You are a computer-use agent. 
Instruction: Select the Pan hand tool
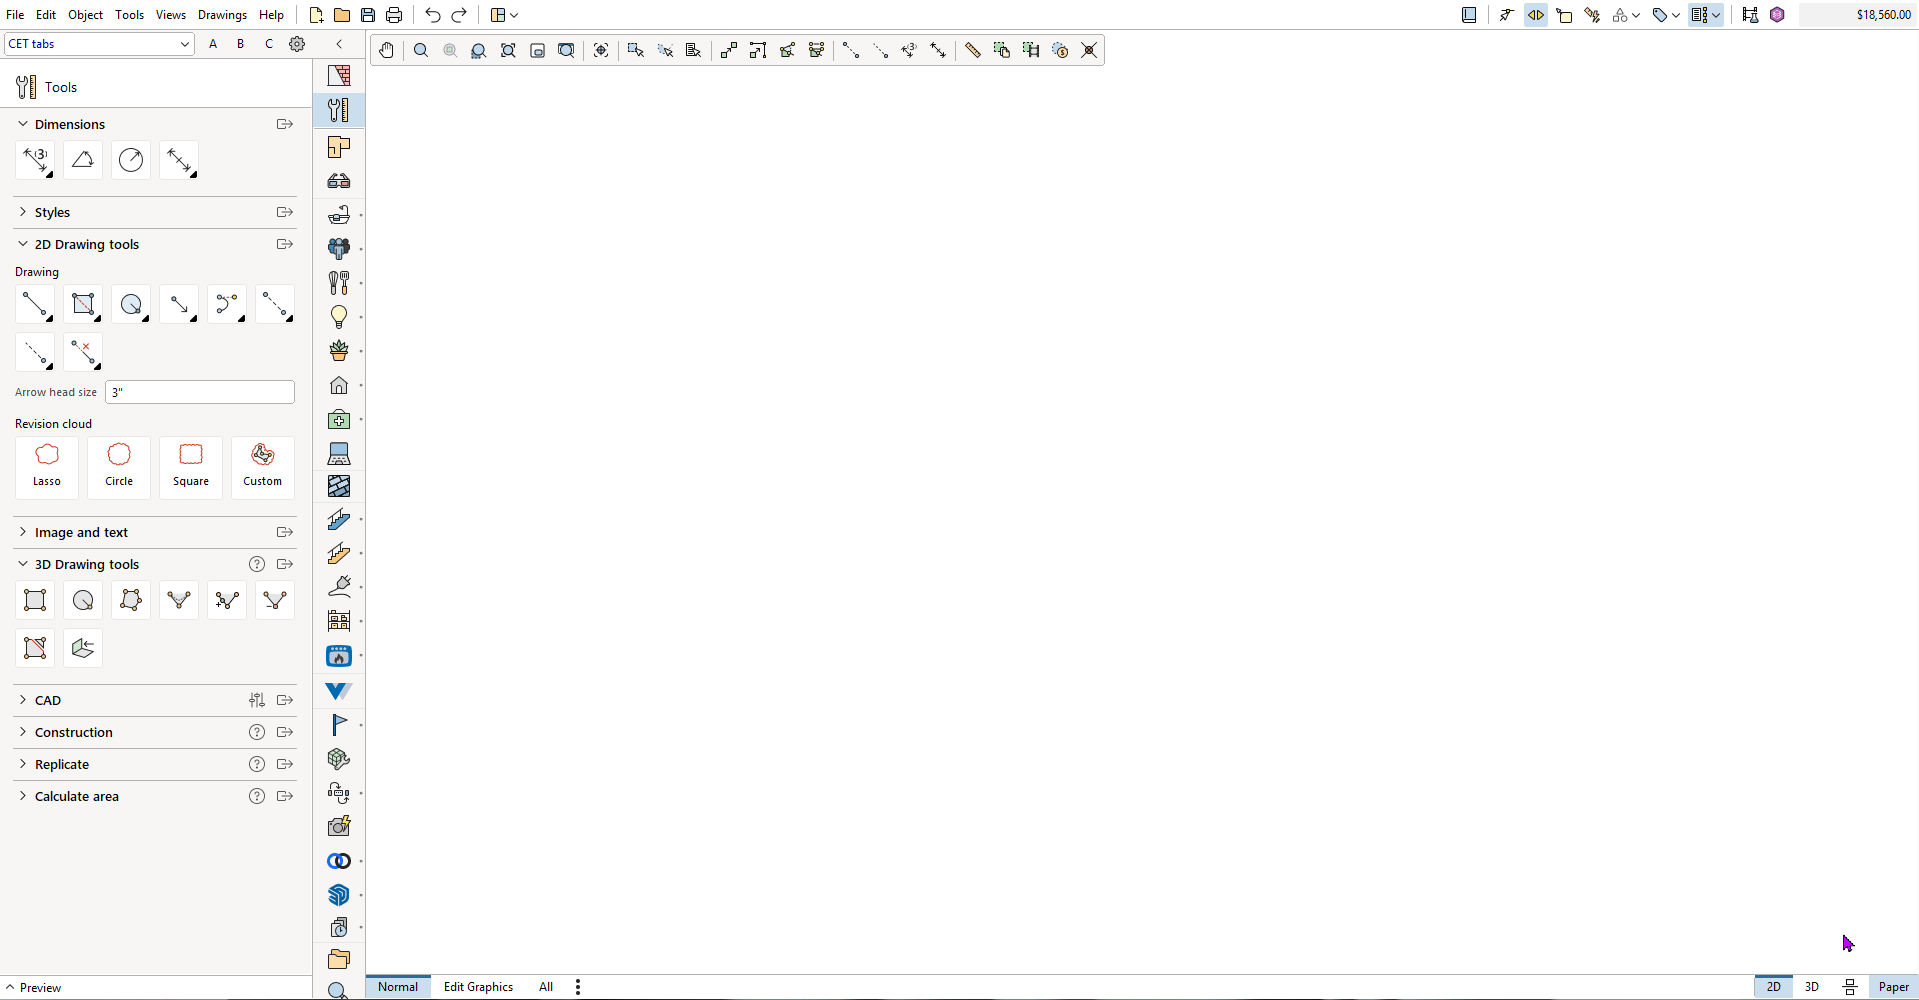coord(386,50)
